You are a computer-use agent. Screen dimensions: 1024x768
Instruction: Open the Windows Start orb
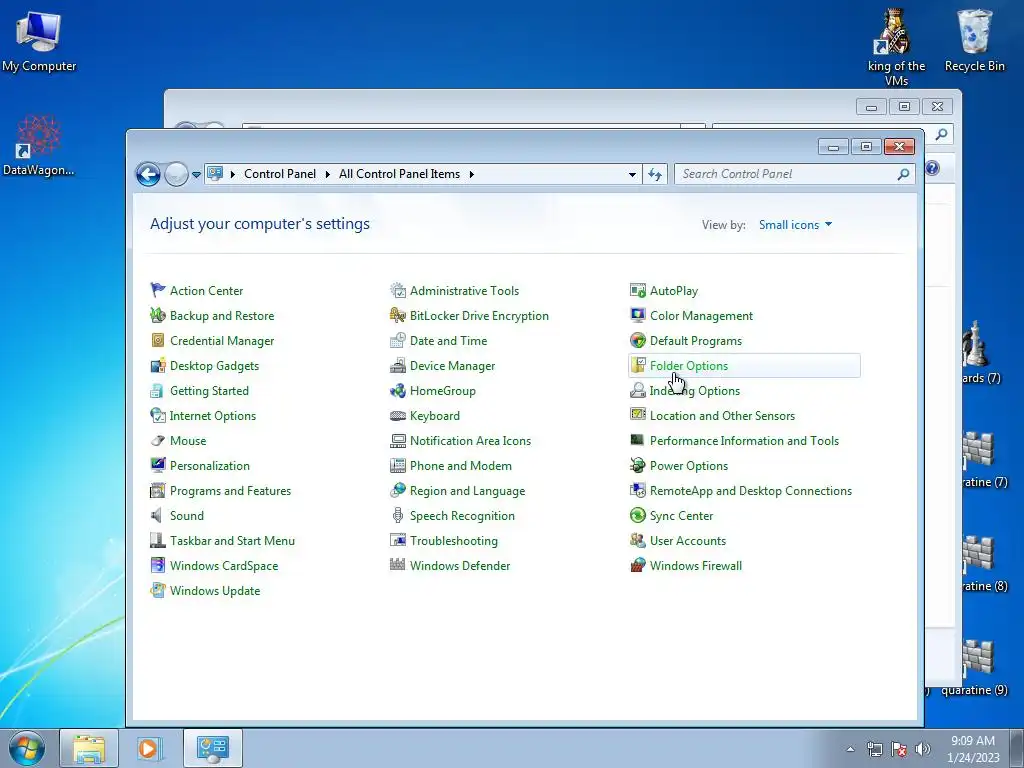tap(27, 748)
